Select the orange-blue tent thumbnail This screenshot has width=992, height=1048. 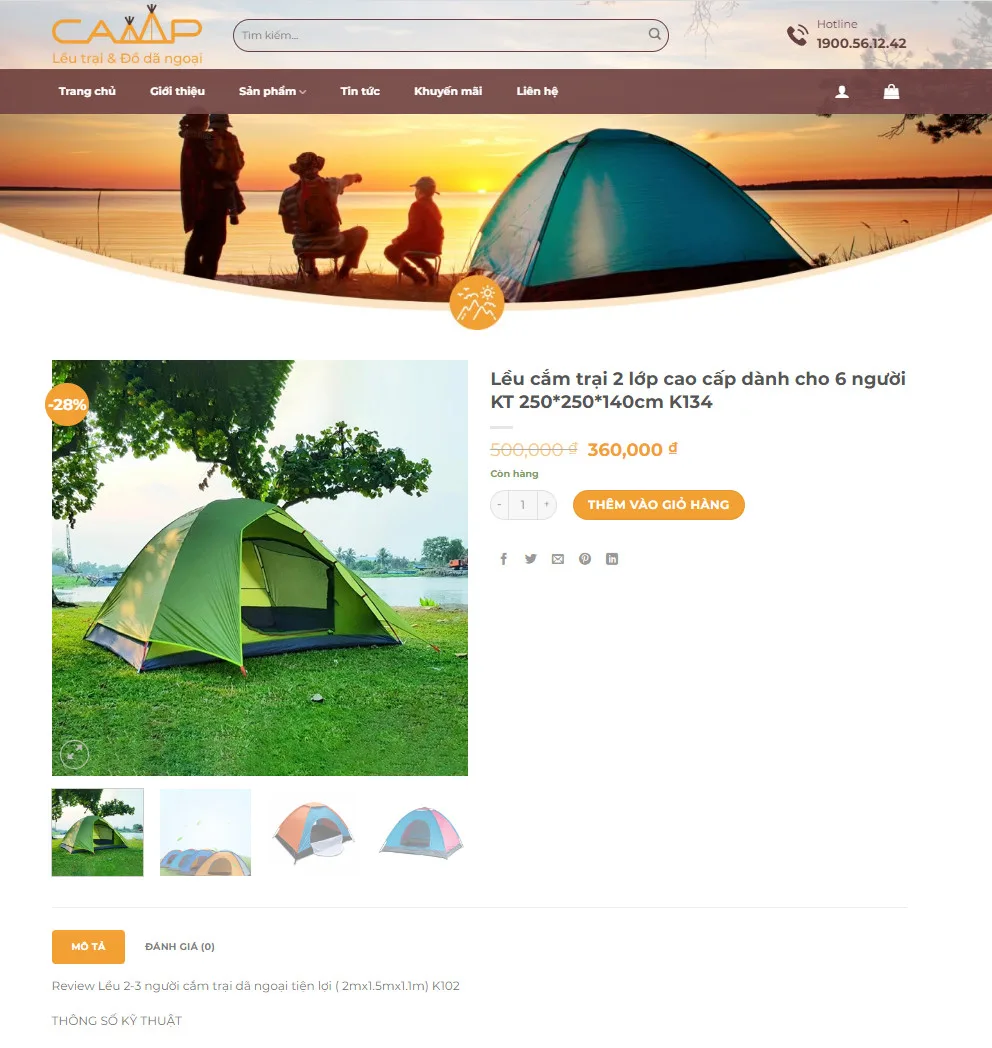pyautogui.click(x=314, y=832)
